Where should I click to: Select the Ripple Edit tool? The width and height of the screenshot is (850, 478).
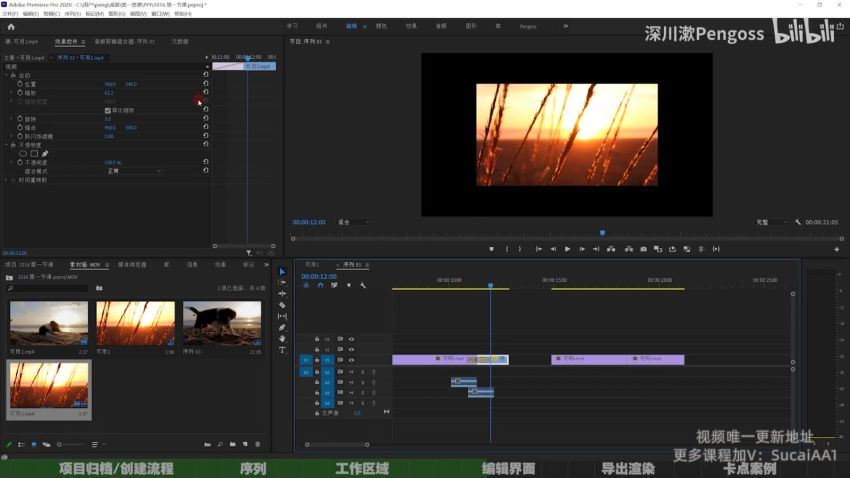[x=282, y=294]
